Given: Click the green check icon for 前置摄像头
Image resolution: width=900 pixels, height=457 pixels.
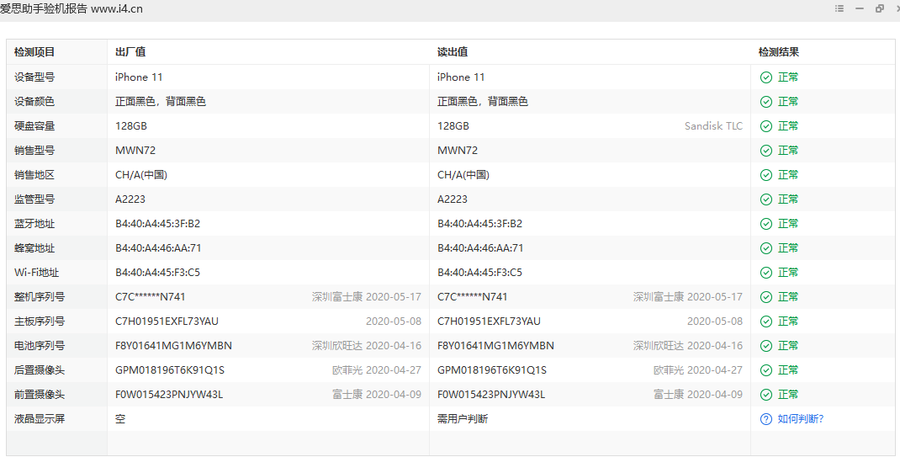Looking at the screenshot, I should pos(766,395).
